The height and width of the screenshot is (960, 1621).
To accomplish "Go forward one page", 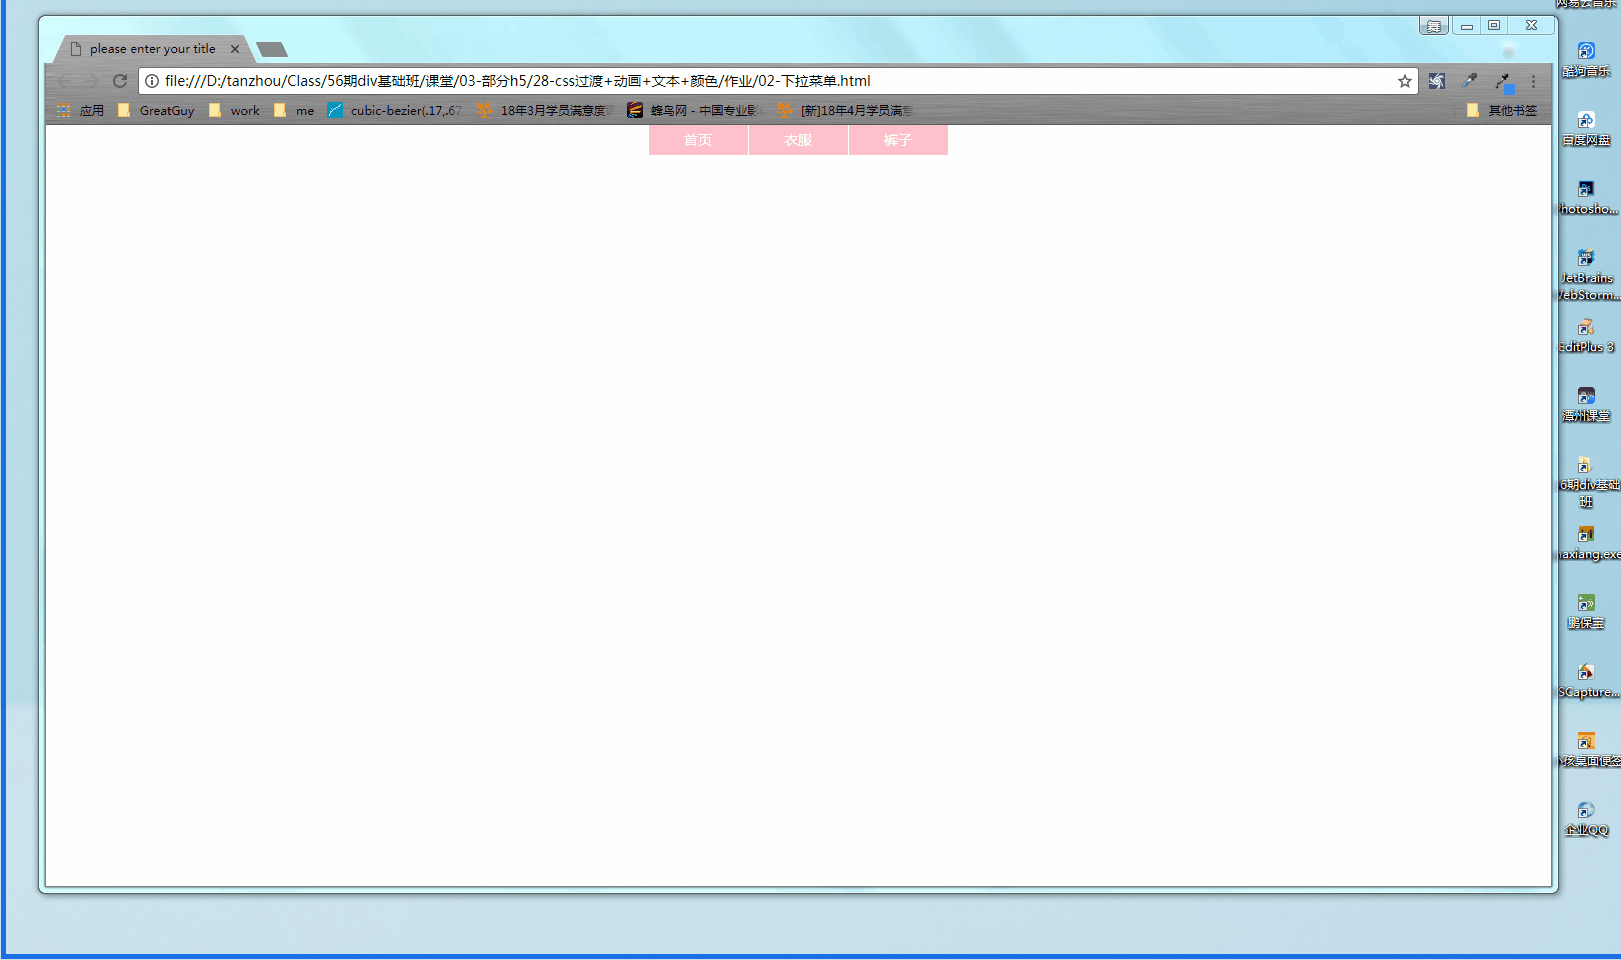I will [91, 81].
